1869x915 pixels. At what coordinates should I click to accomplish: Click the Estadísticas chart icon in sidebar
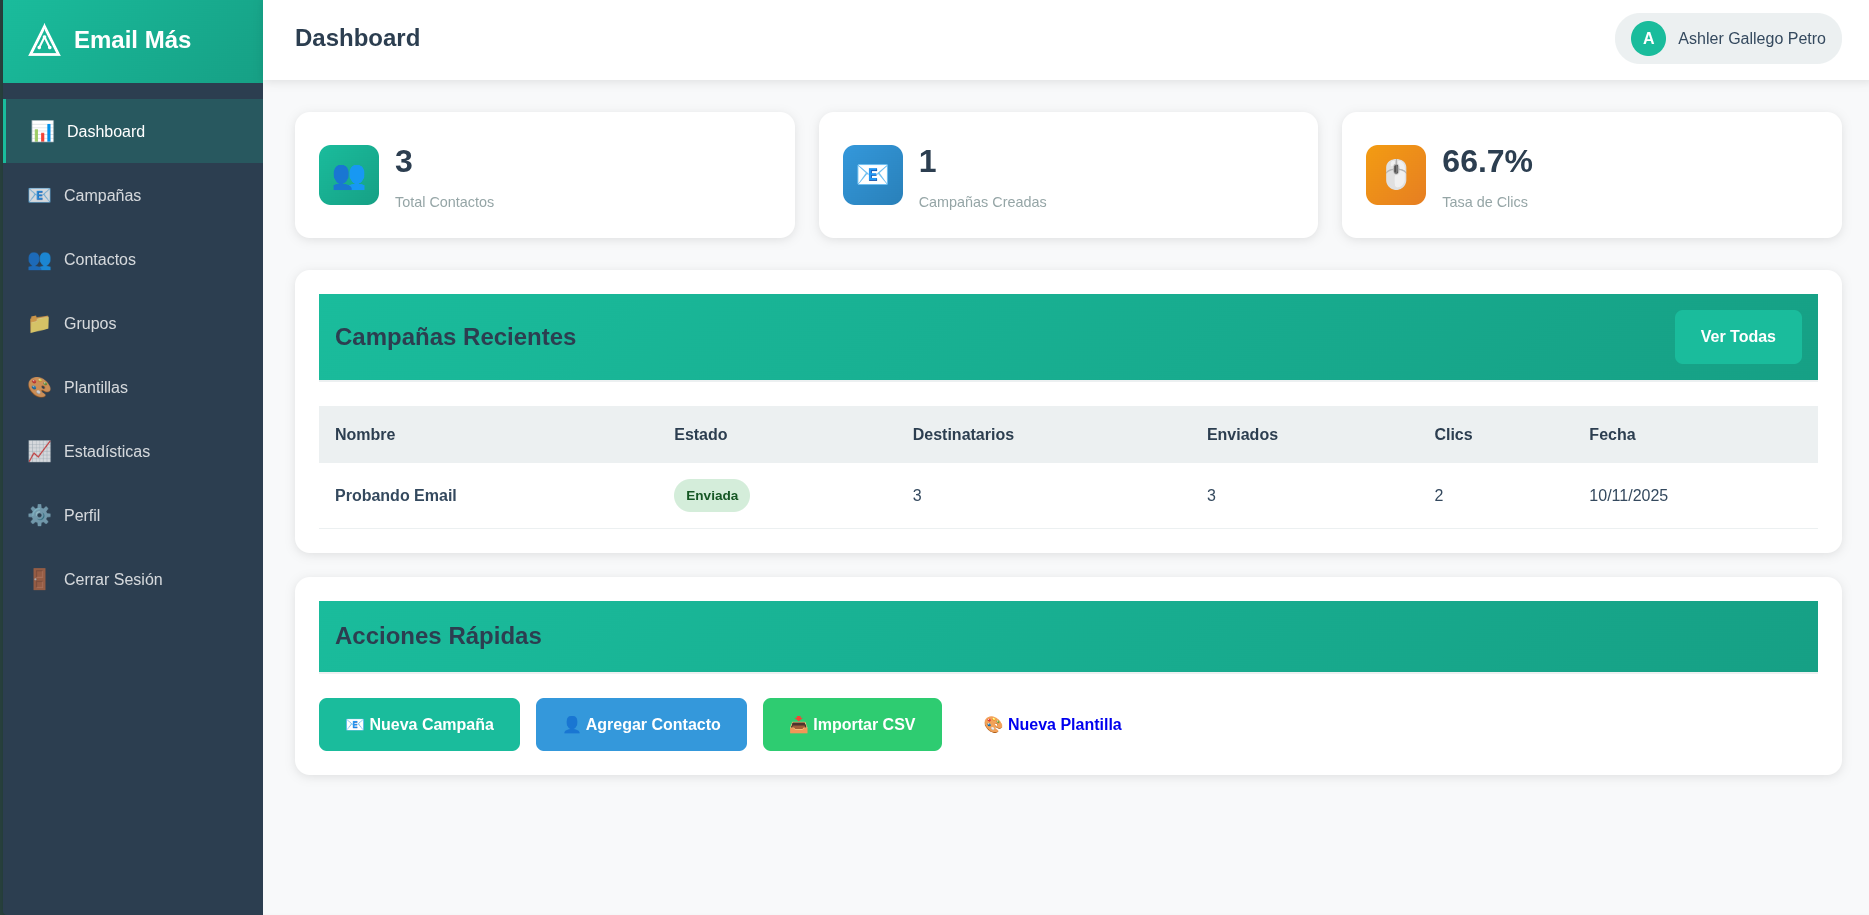point(39,451)
